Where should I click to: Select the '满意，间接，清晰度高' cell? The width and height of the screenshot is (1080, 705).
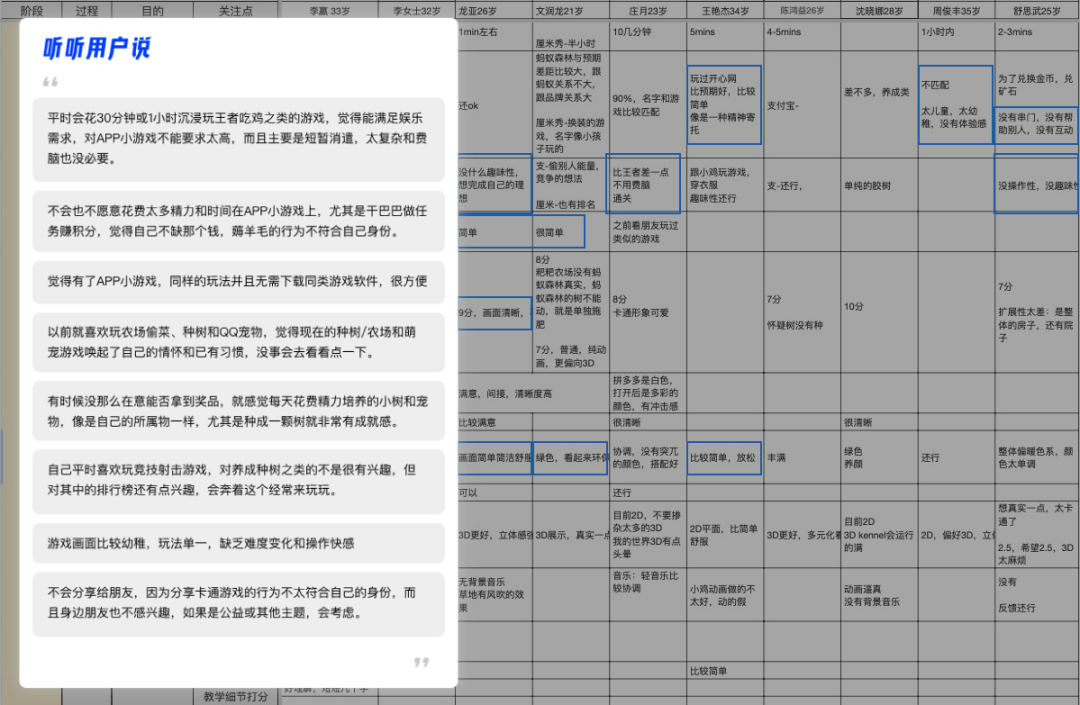[x=533, y=394]
